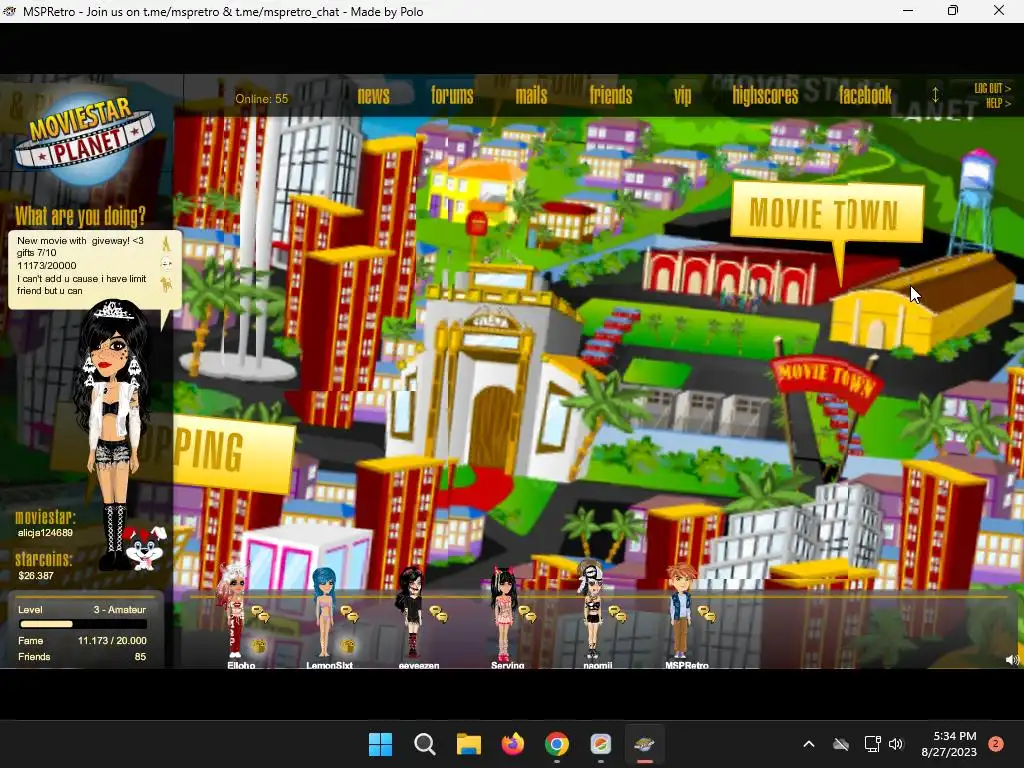Image resolution: width=1024 pixels, height=768 pixels.
Task: Click the HELP link
Action: coord(998,103)
